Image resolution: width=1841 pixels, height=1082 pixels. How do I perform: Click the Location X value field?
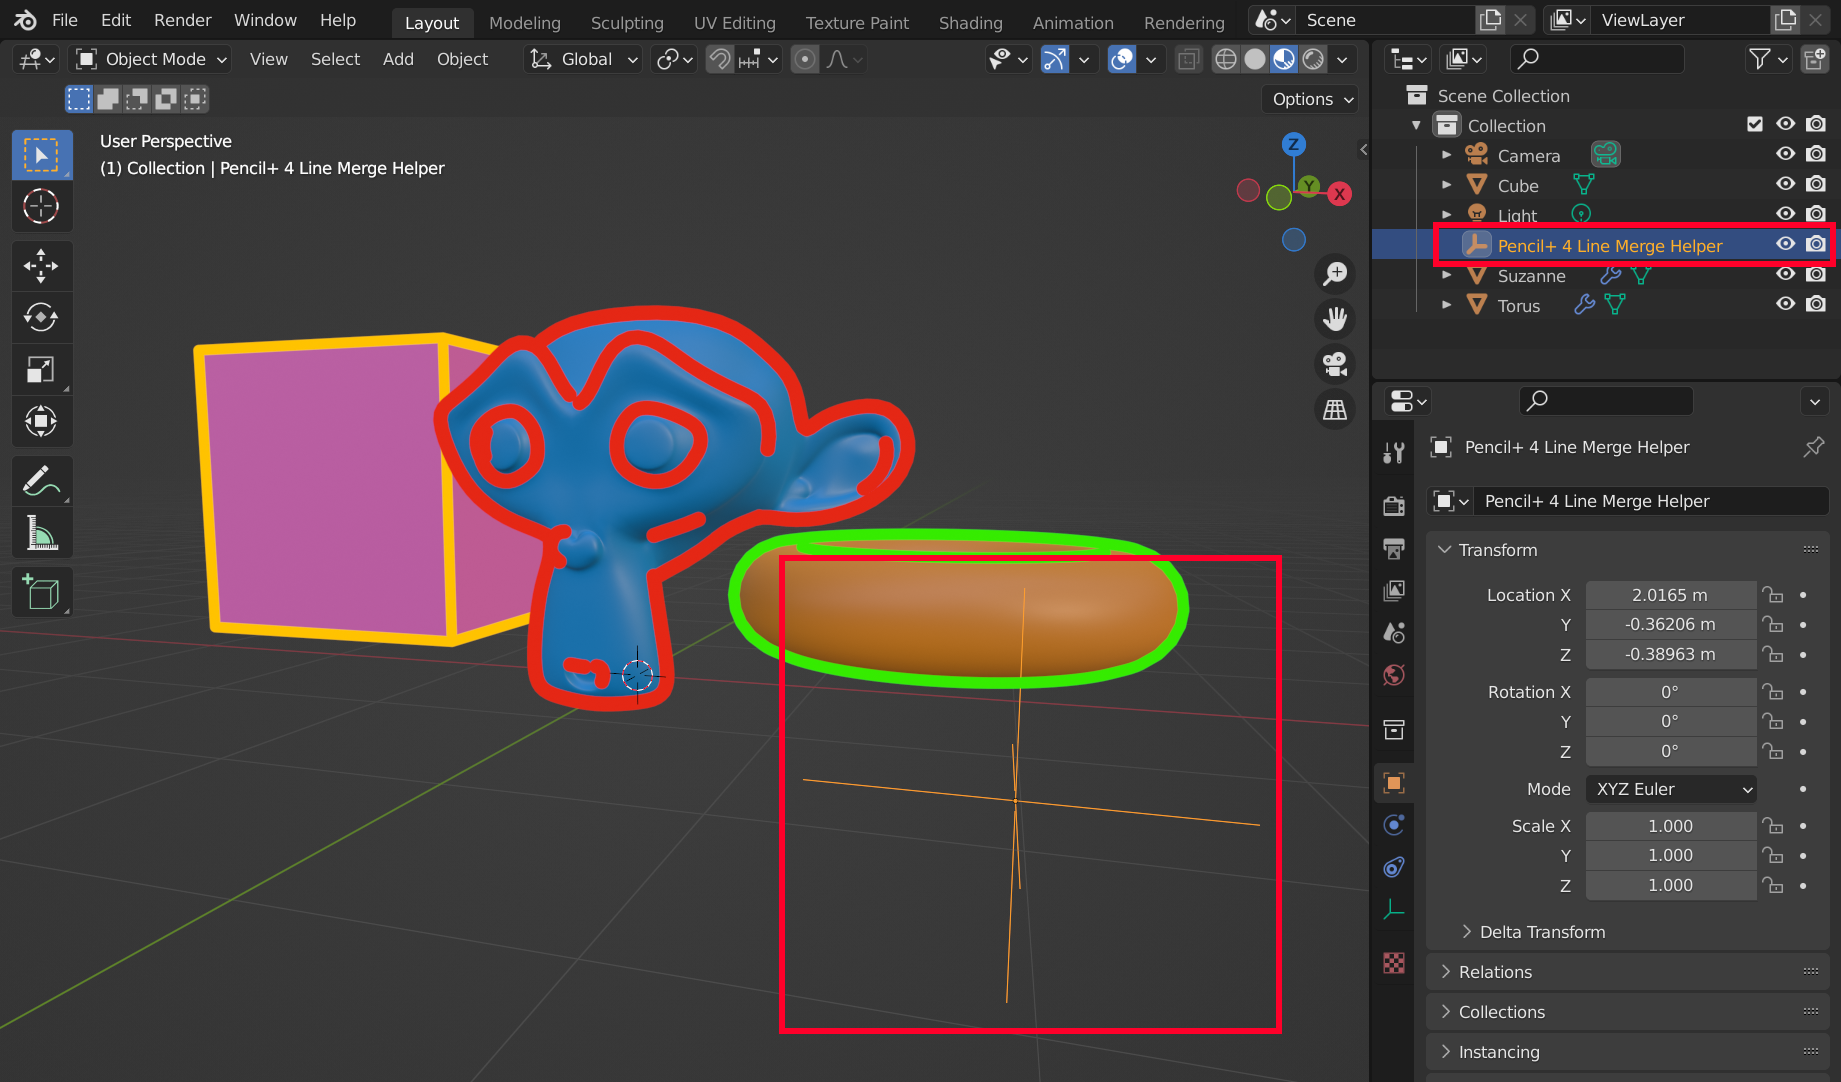1669,595
